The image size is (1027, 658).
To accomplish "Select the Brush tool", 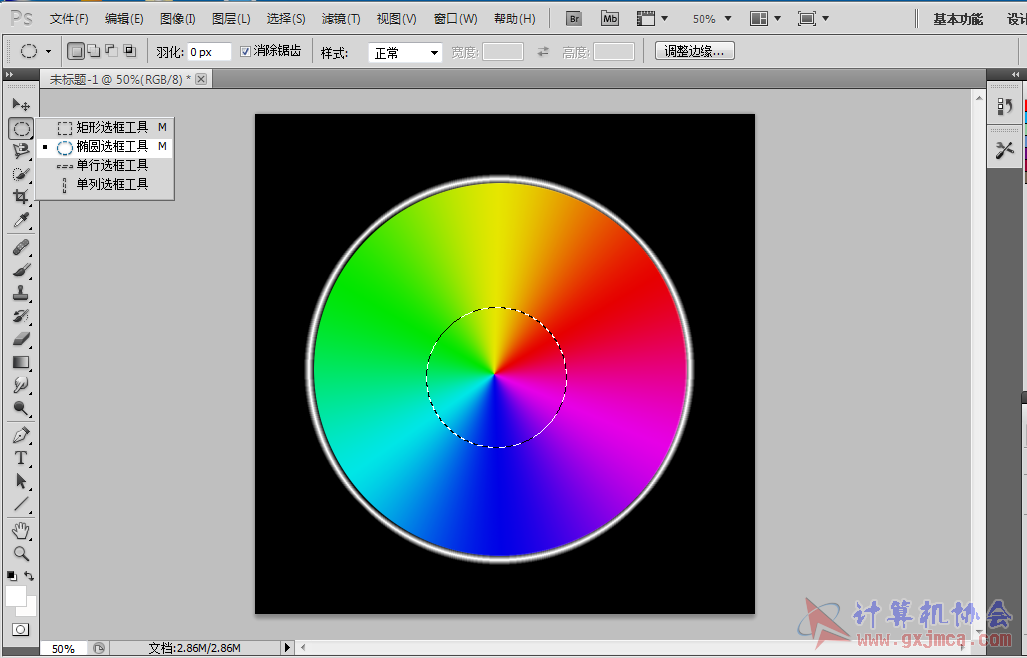I will click(x=21, y=270).
